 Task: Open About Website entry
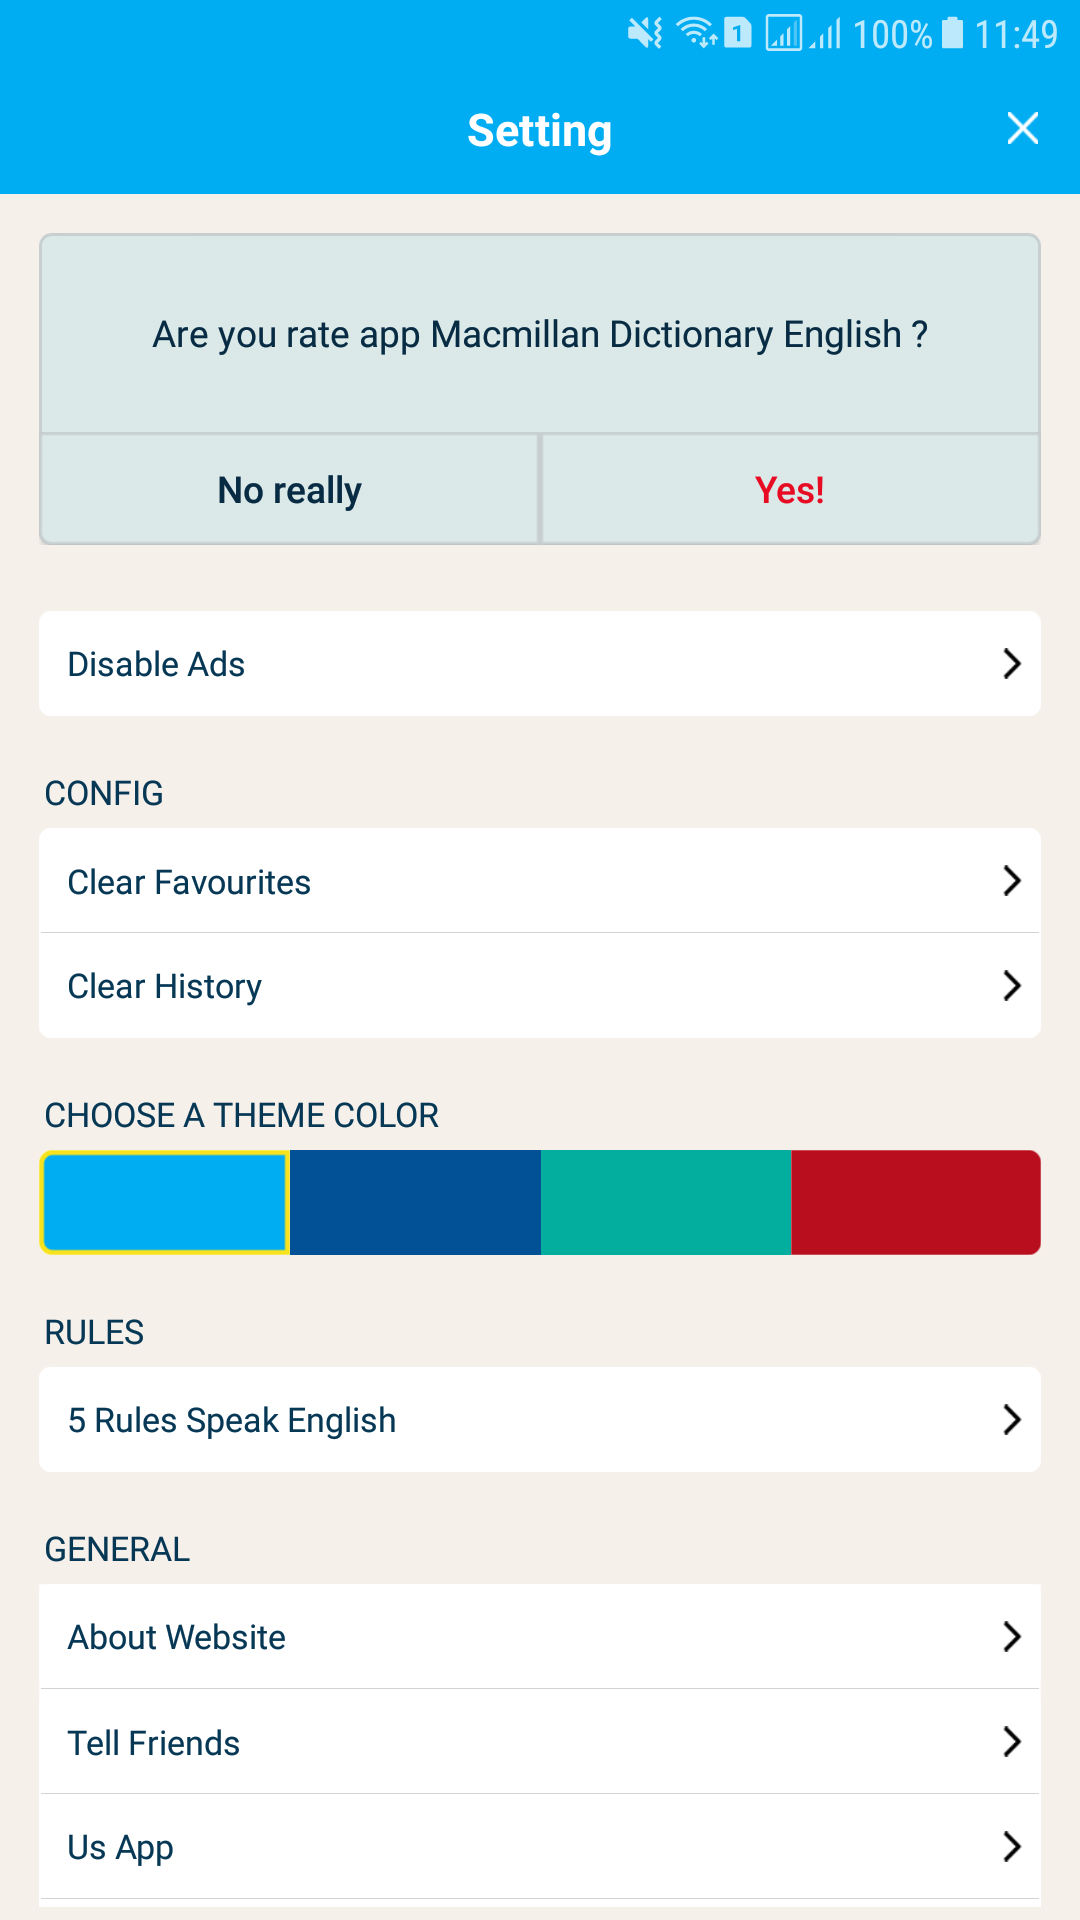540,1637
